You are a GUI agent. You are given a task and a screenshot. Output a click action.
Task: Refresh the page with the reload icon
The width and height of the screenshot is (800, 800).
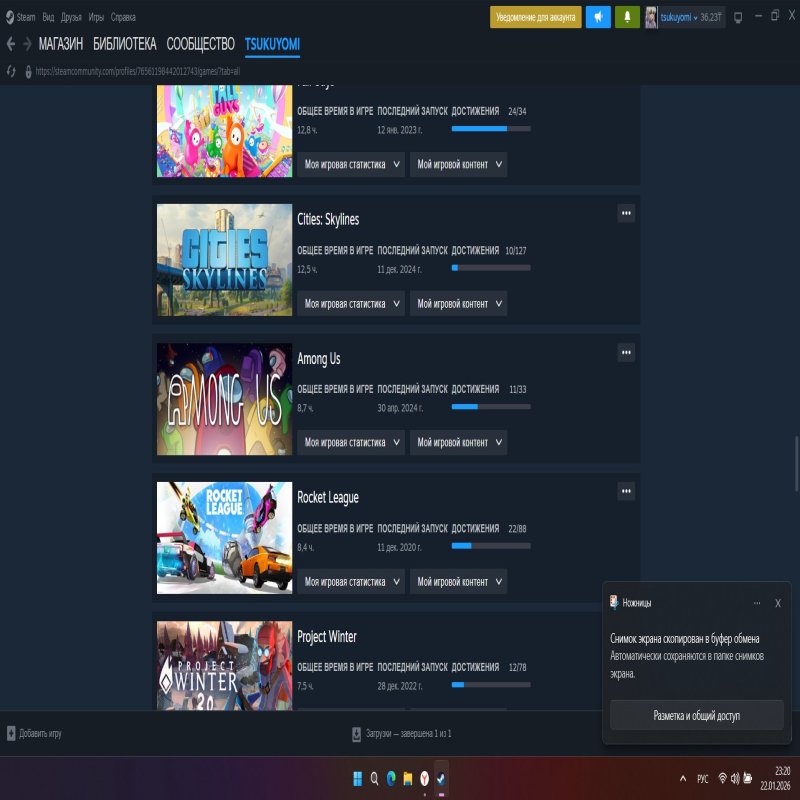(13, 71)
